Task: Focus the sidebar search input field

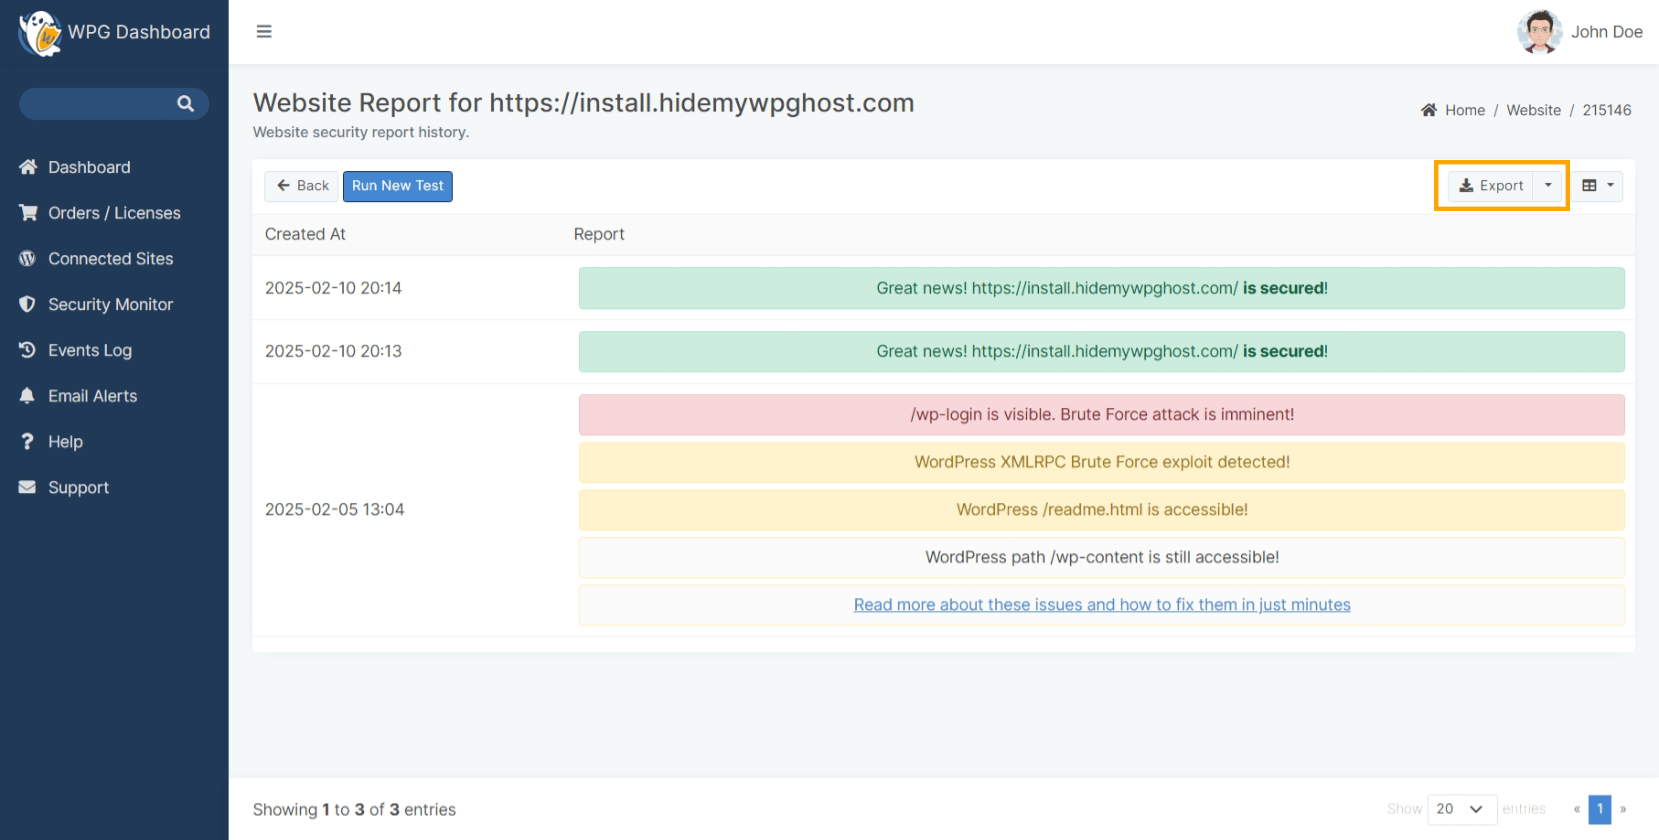Action: pyautogui.click(x=100, y=104)
